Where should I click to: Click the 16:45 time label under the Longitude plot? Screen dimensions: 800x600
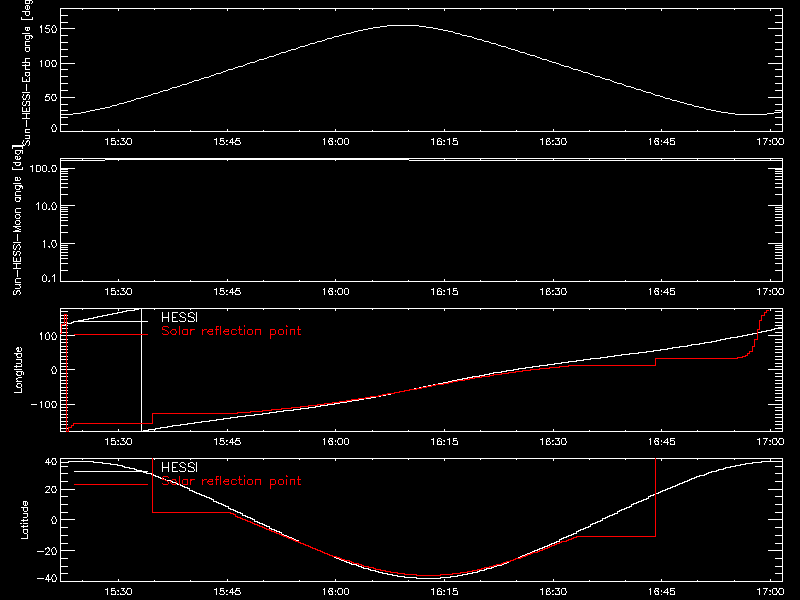pos(662,442)
